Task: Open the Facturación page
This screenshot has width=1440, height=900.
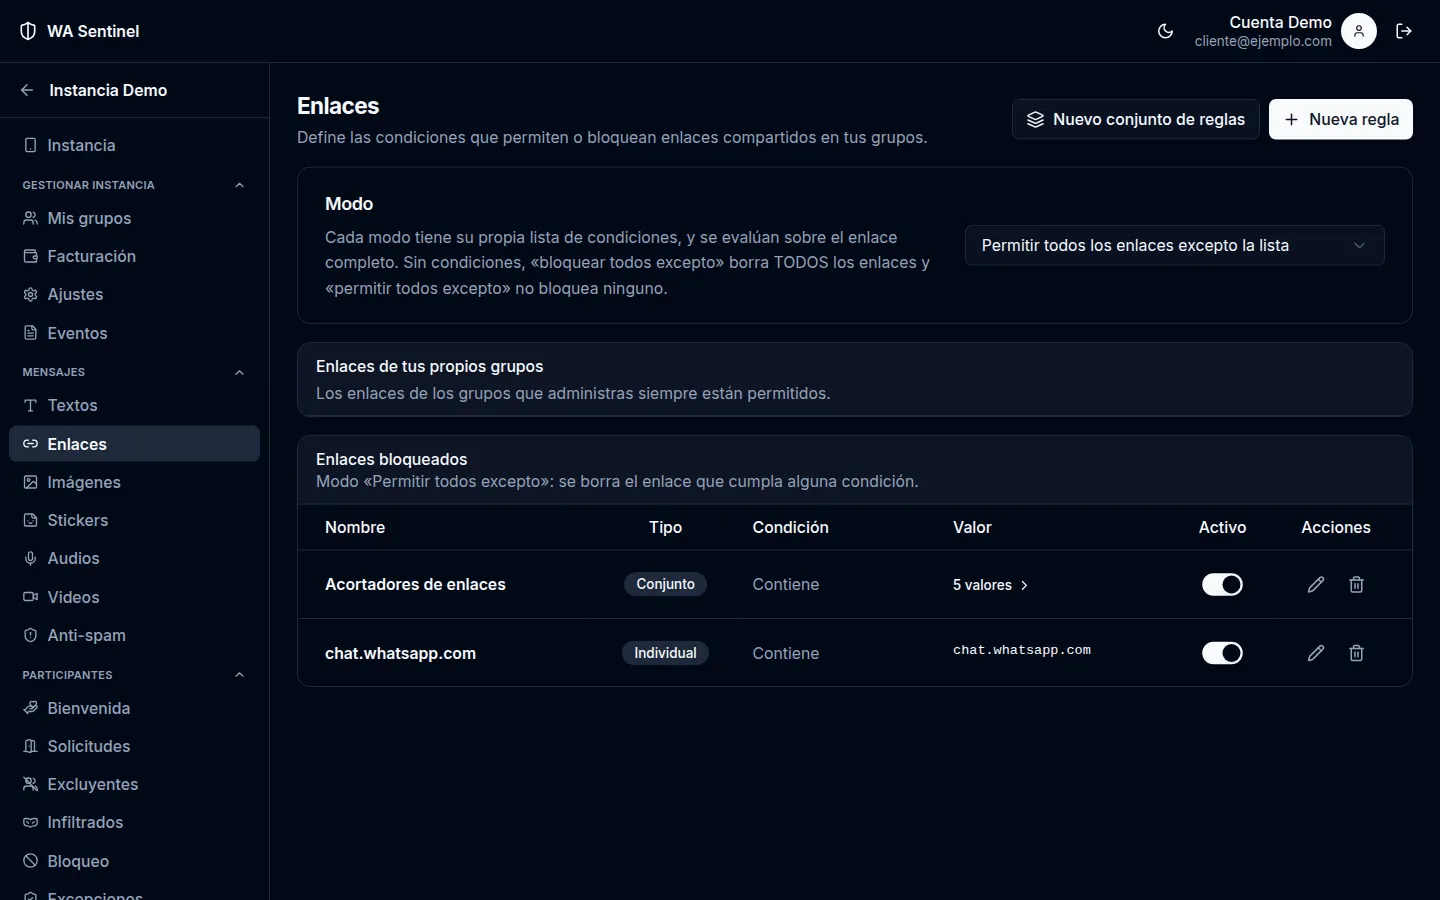Action: [134, 256]
